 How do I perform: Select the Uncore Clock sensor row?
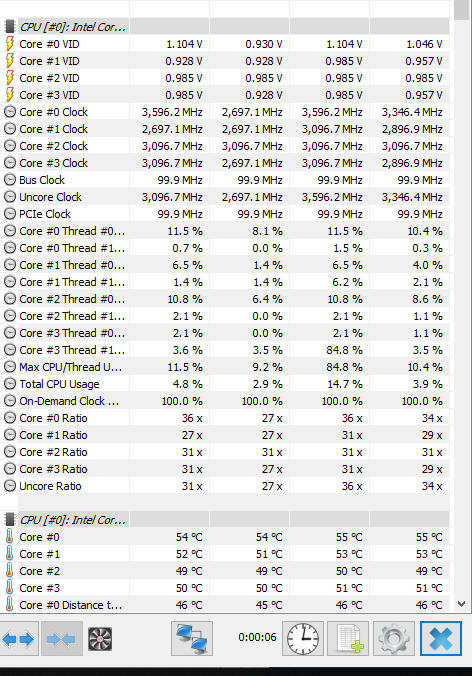225,197
